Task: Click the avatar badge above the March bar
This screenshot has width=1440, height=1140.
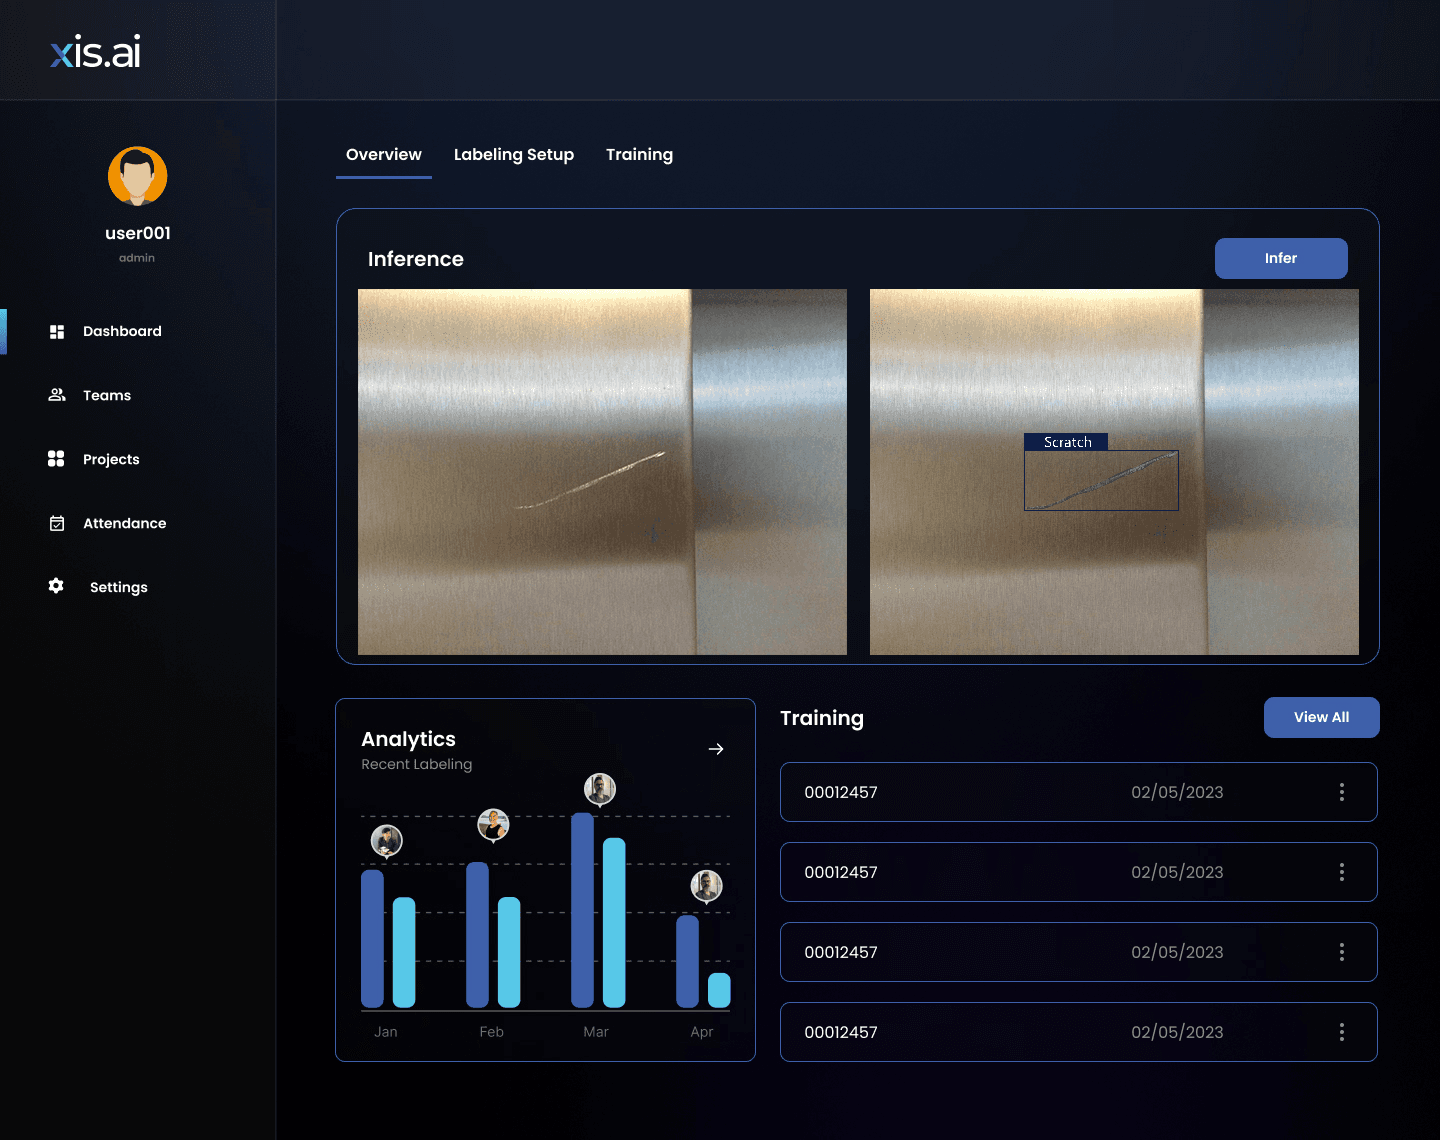Action: [x=600, y=789]
